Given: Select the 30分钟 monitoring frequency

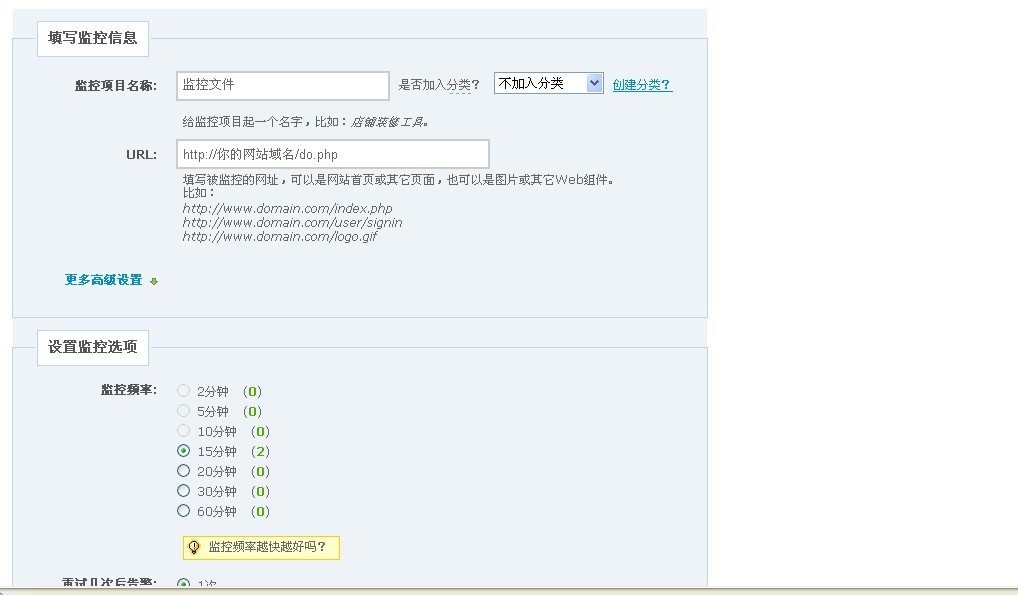Looking at the screenshot, I should [183, 491].
